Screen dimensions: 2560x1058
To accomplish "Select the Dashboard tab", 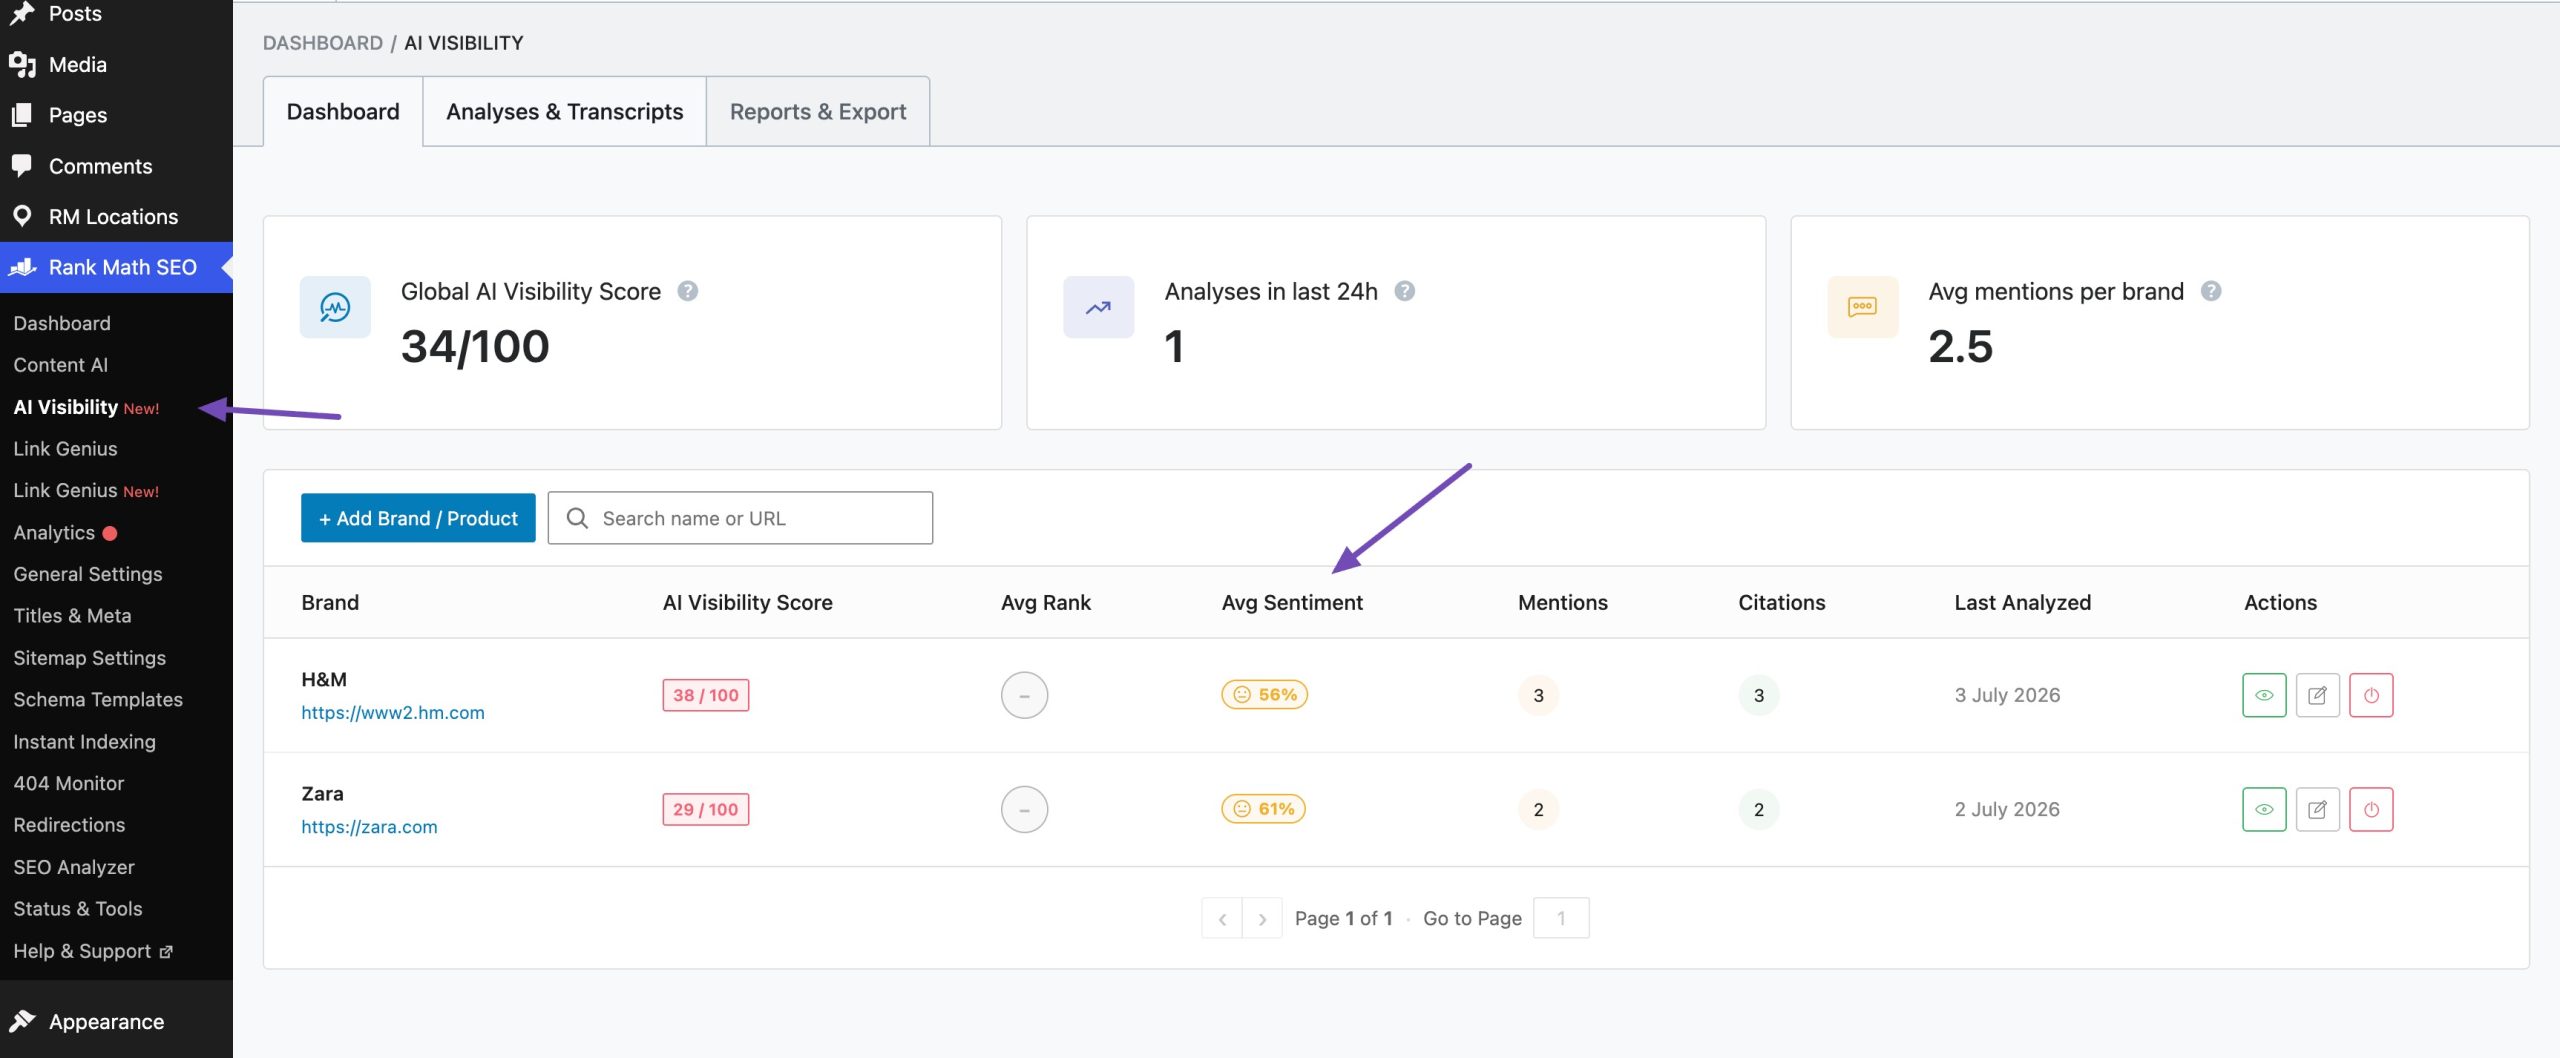I will tap(343, 111).
